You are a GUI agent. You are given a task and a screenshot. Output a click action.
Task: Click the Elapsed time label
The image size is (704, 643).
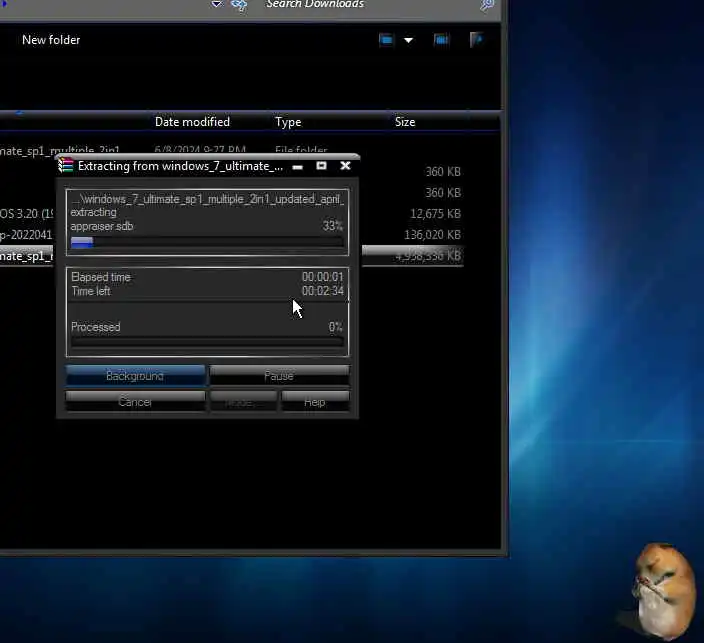coord(101,277)
